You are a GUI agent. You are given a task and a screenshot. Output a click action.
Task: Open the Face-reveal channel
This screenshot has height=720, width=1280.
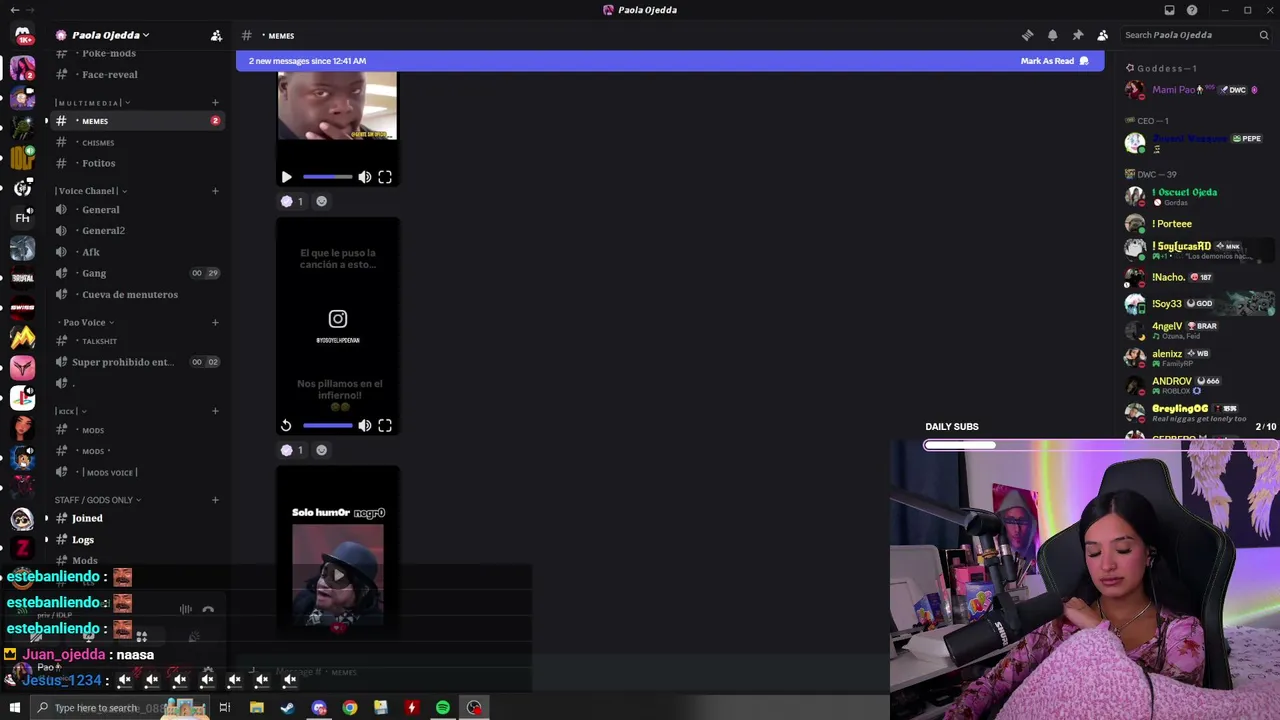138,74
